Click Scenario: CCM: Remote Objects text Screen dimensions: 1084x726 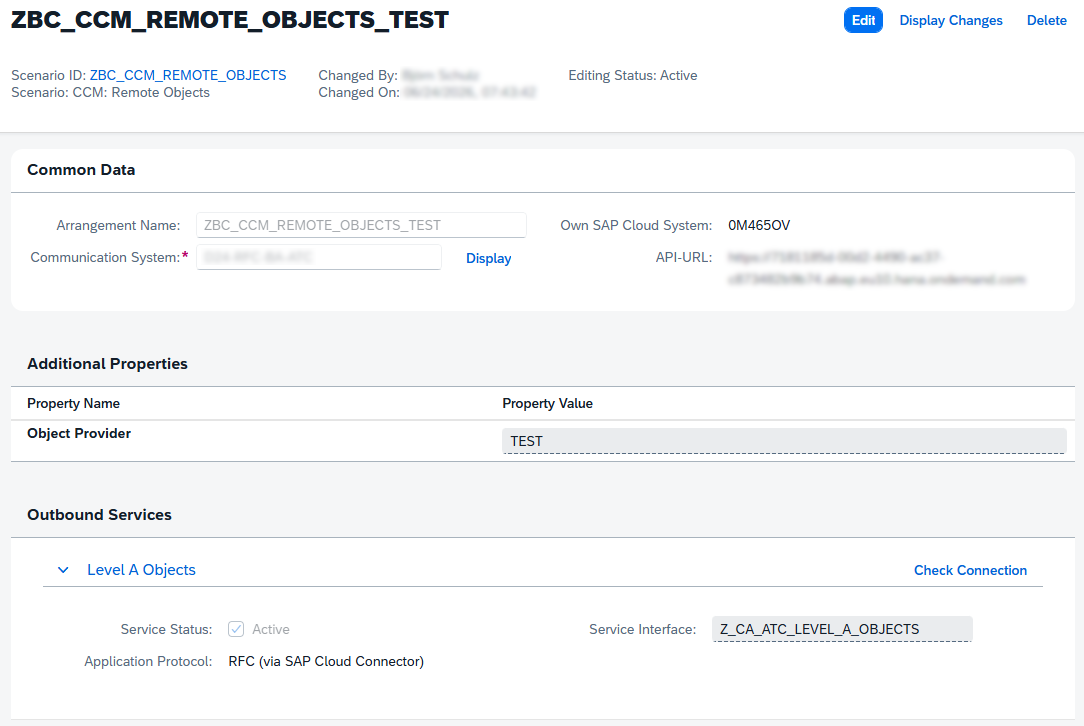point(110,93)
